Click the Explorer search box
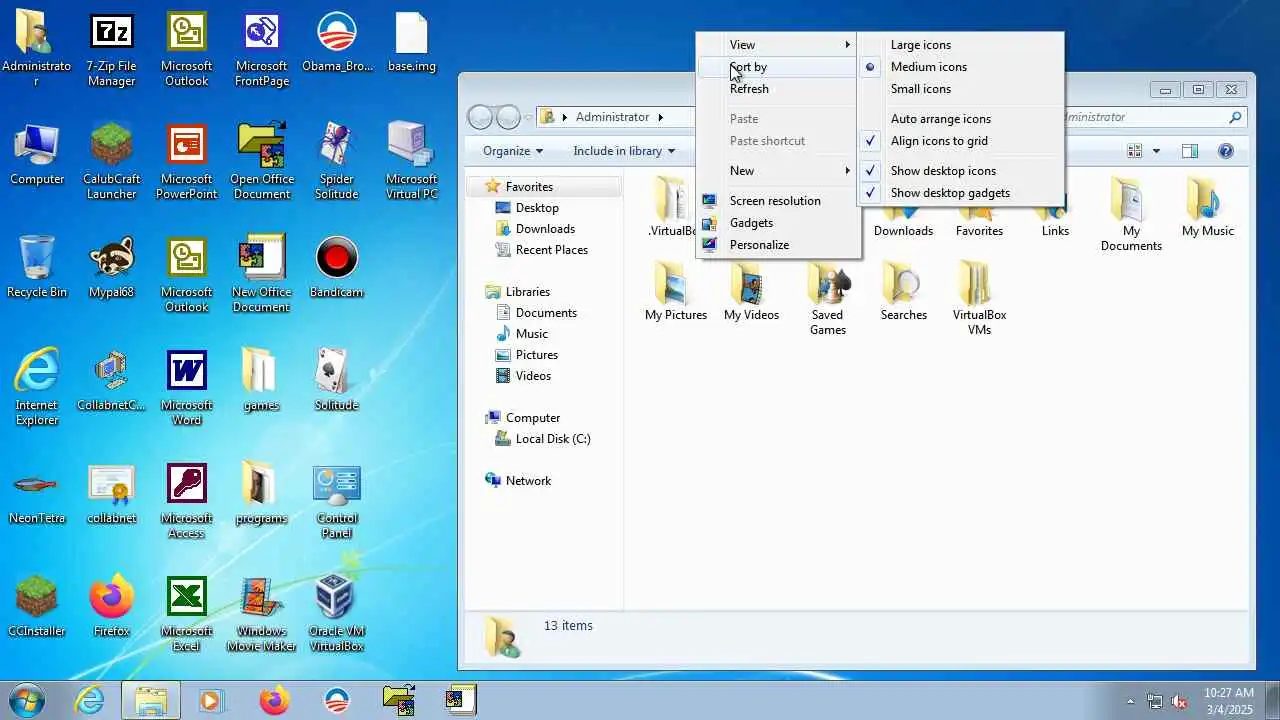The height and width of the screenshot is (720, 1280). point(1150,117)
